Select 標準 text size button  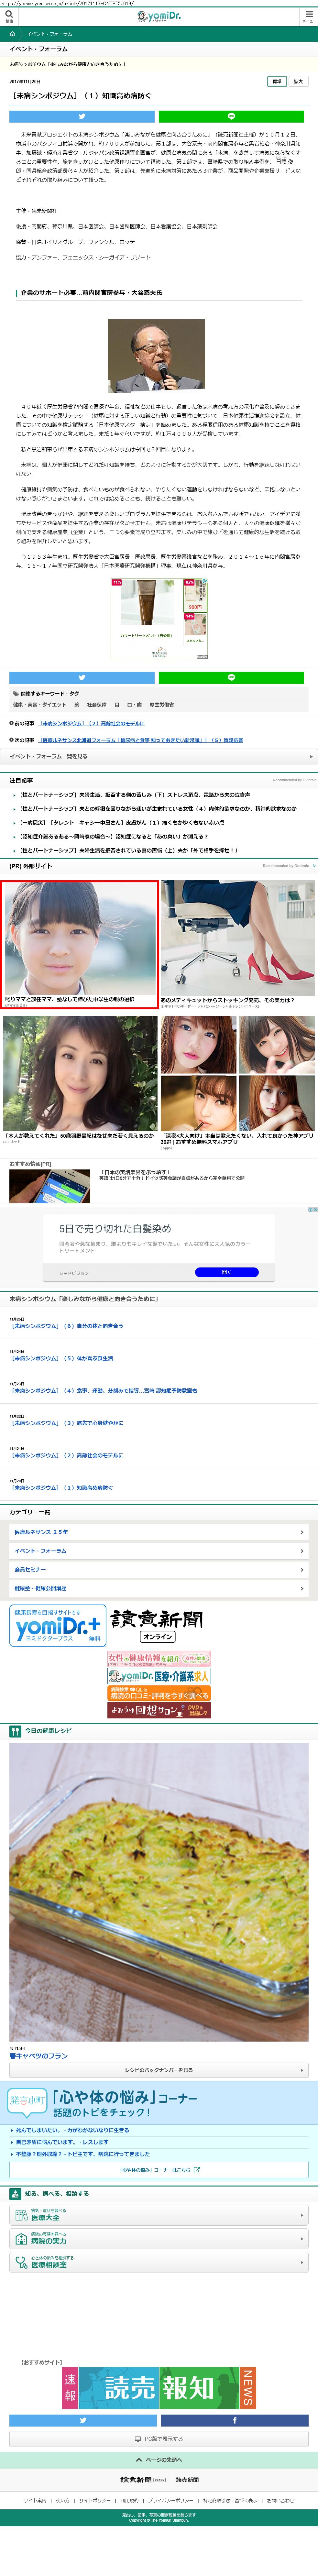click(x=277, y=81)
